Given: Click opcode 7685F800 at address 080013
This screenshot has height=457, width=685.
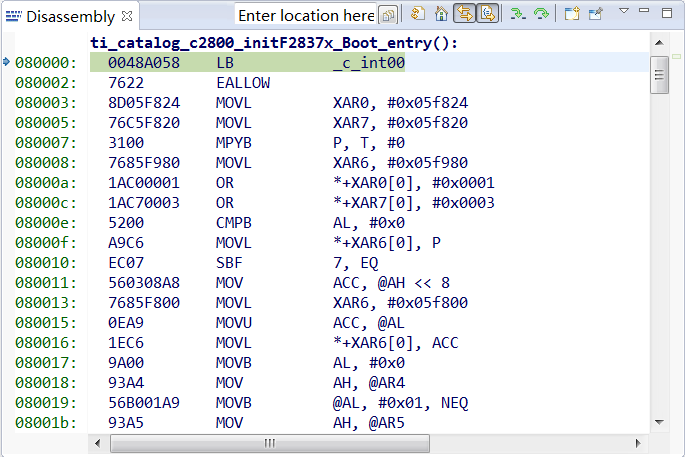Looking at the screenshot, I should coord(144,303).
